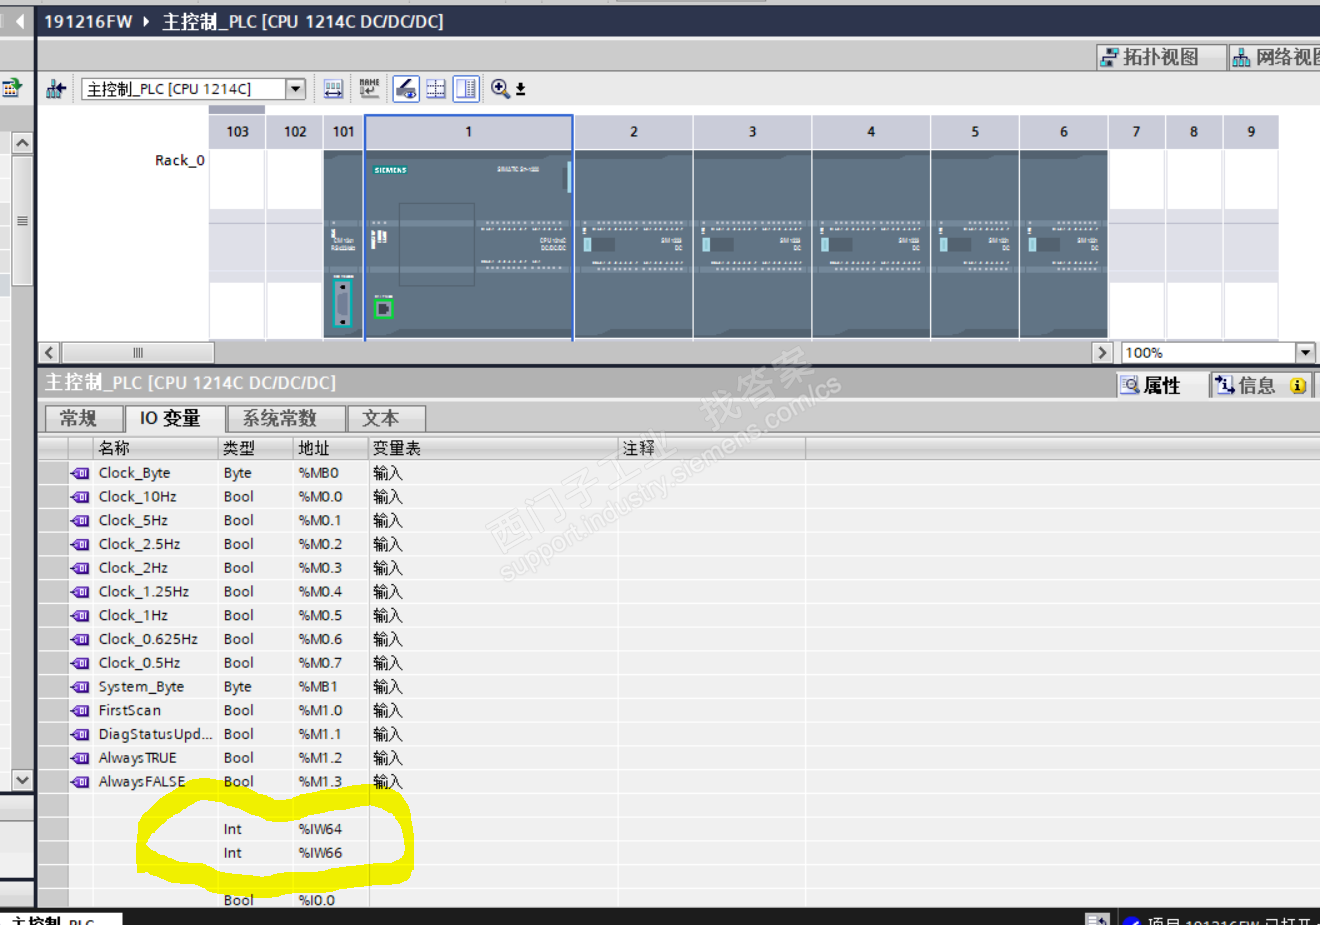Click the rack view scroll-left arrow
The image size is (1320, 925).
point(49,353)
